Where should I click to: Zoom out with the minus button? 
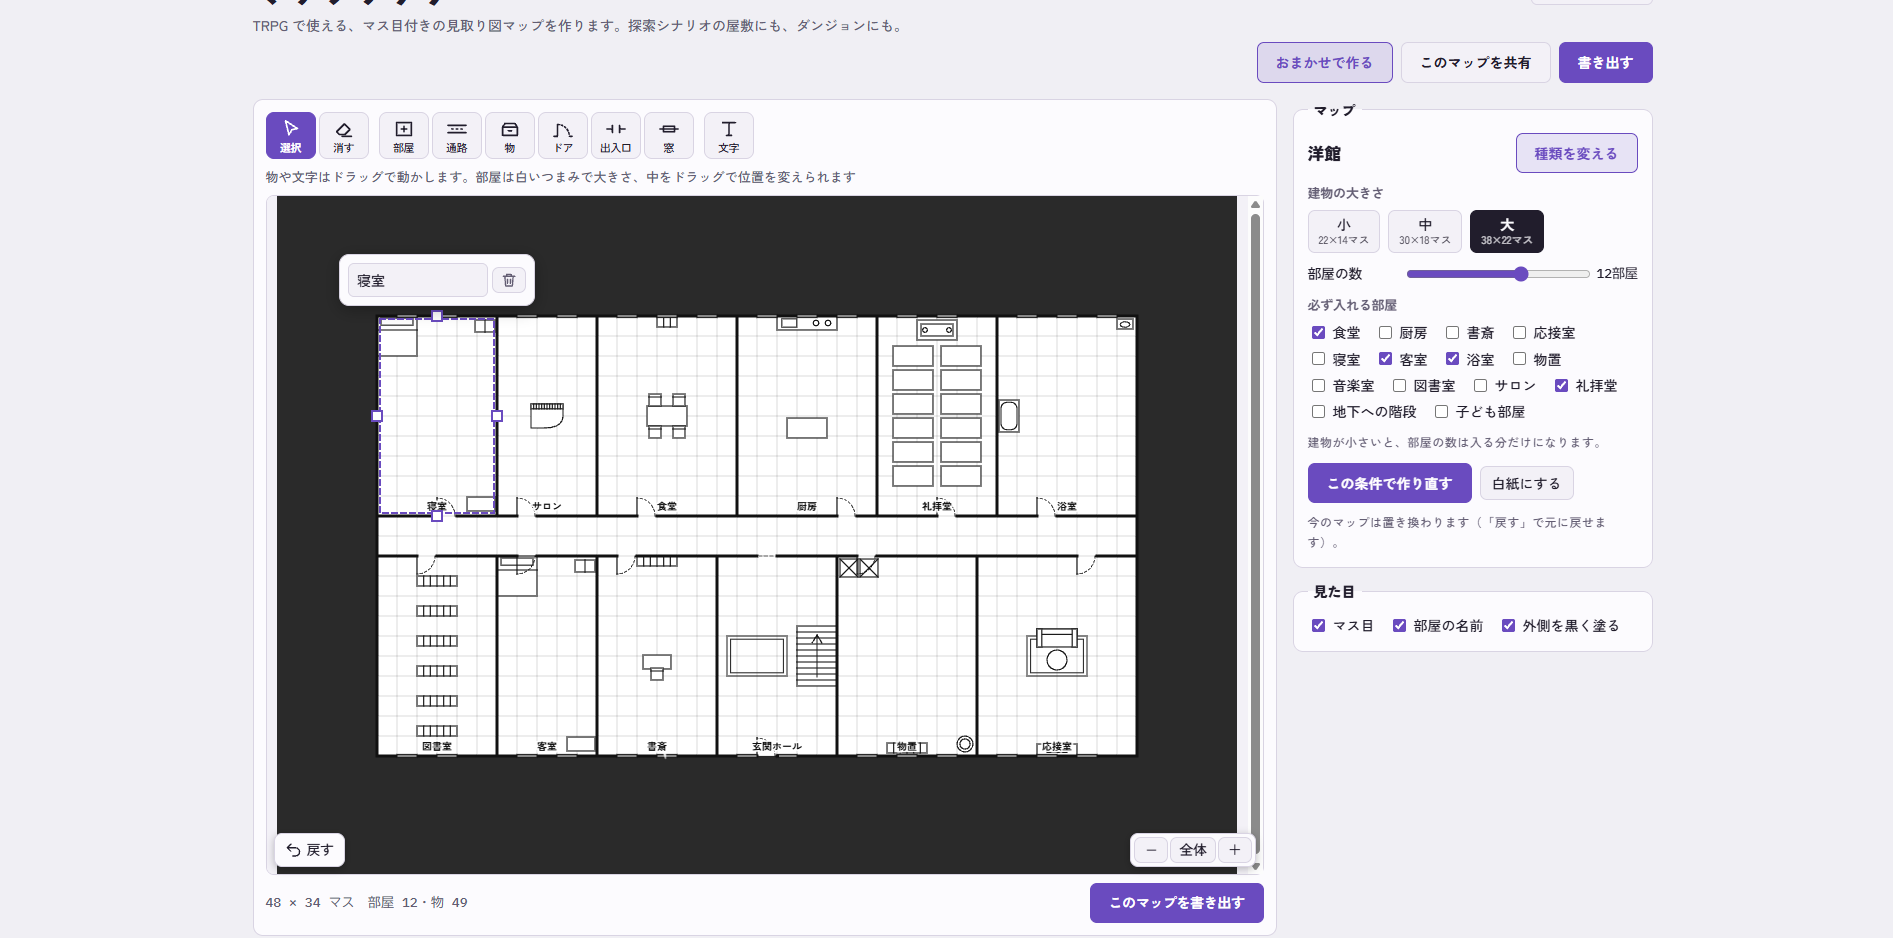pyautogui.click(x=1151, y=850)
